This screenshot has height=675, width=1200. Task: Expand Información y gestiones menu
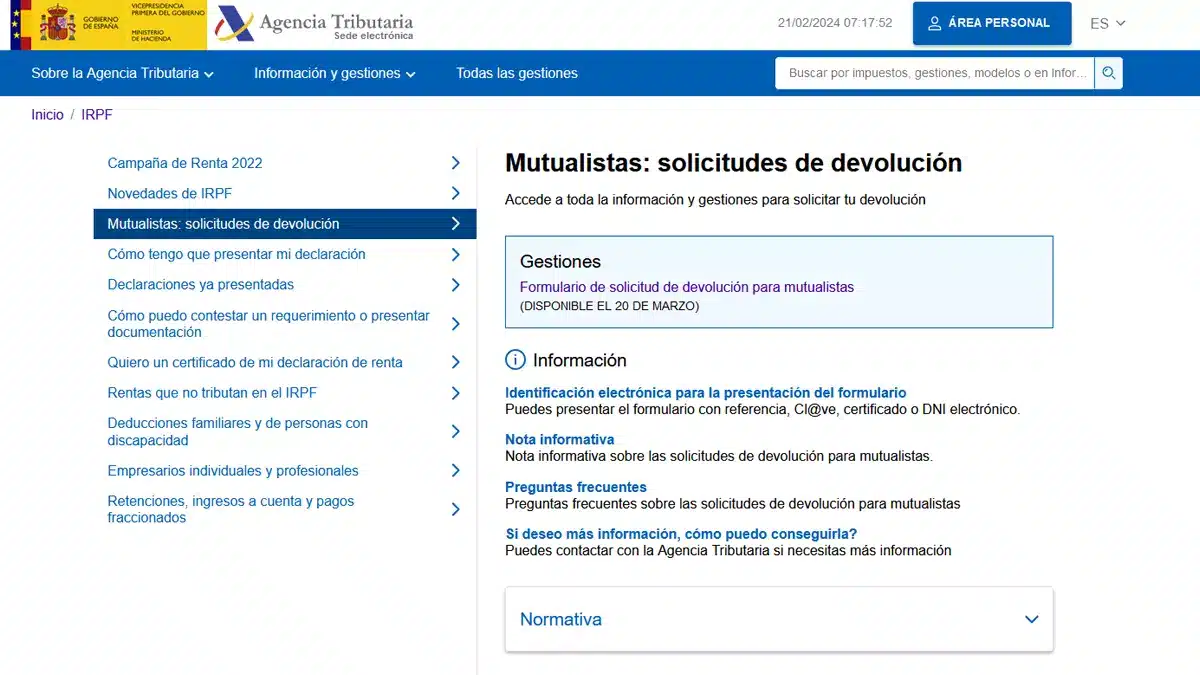coord(335,73)
